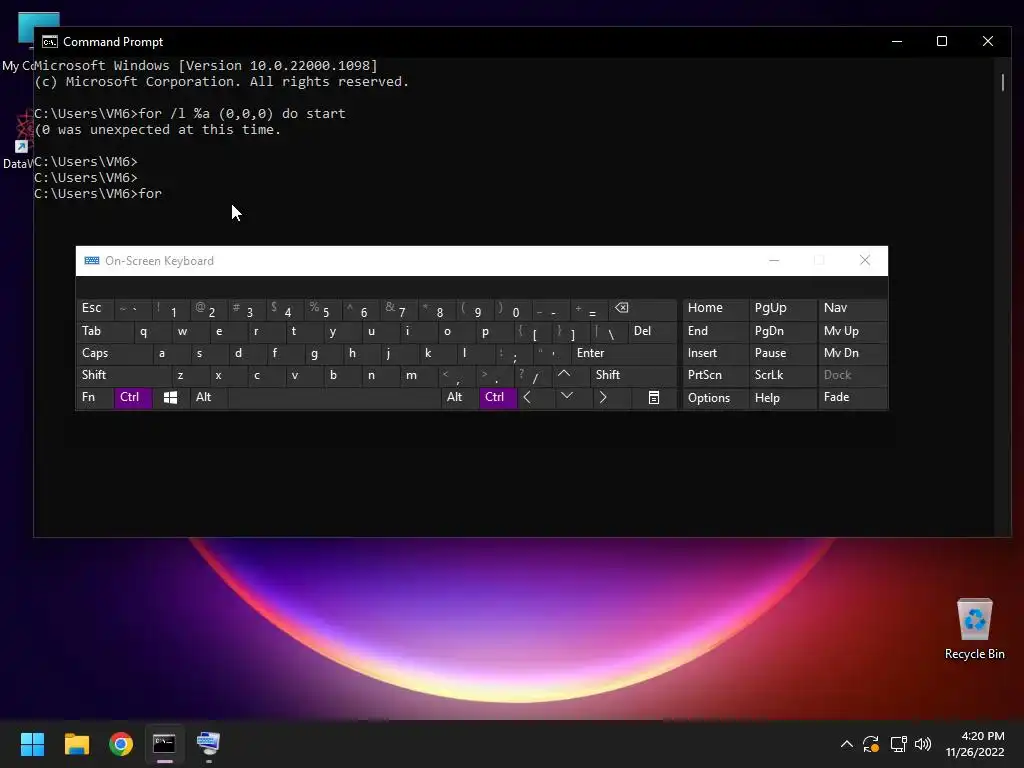Open File Explorer from the taskbar
The height and width of the screenshot is (768, 1024).
tap(76, 744)
